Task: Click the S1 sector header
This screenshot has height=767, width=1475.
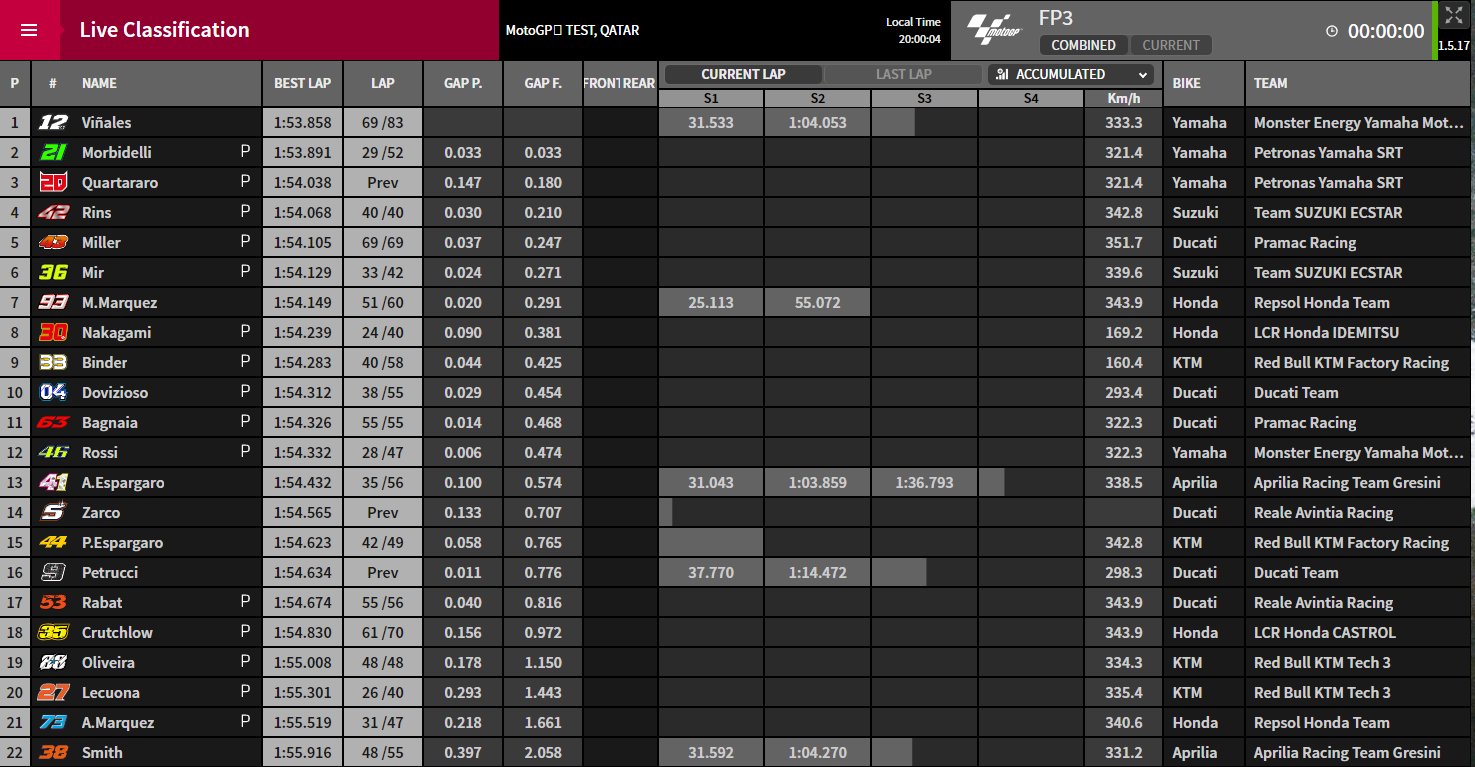Action: pos(711,98)
